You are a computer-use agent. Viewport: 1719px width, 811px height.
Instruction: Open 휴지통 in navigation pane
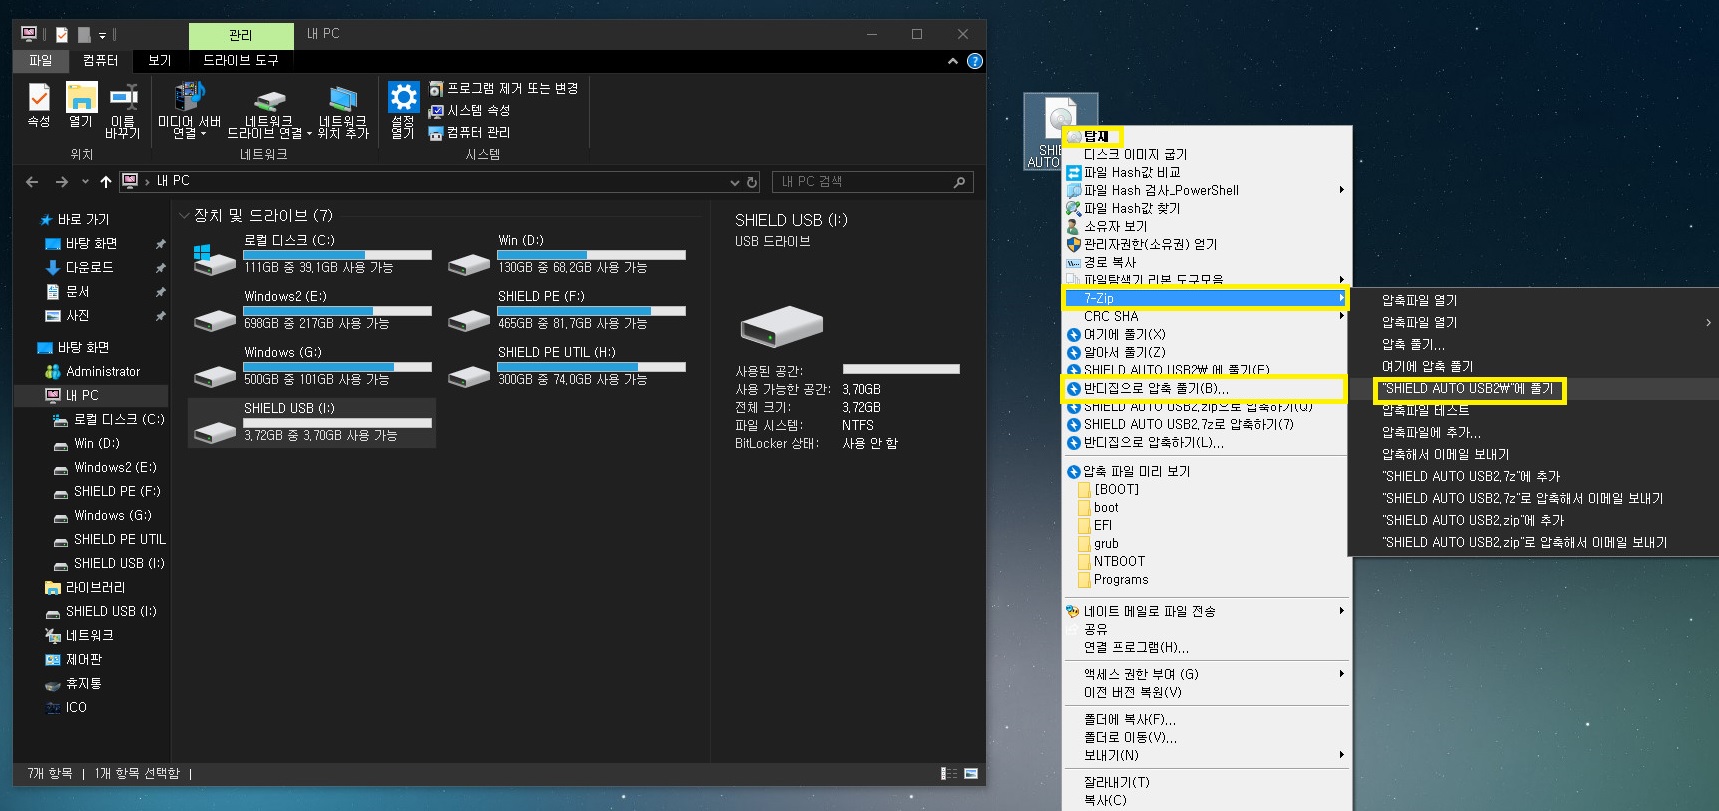pyautogui.click(x=83, y=683)
